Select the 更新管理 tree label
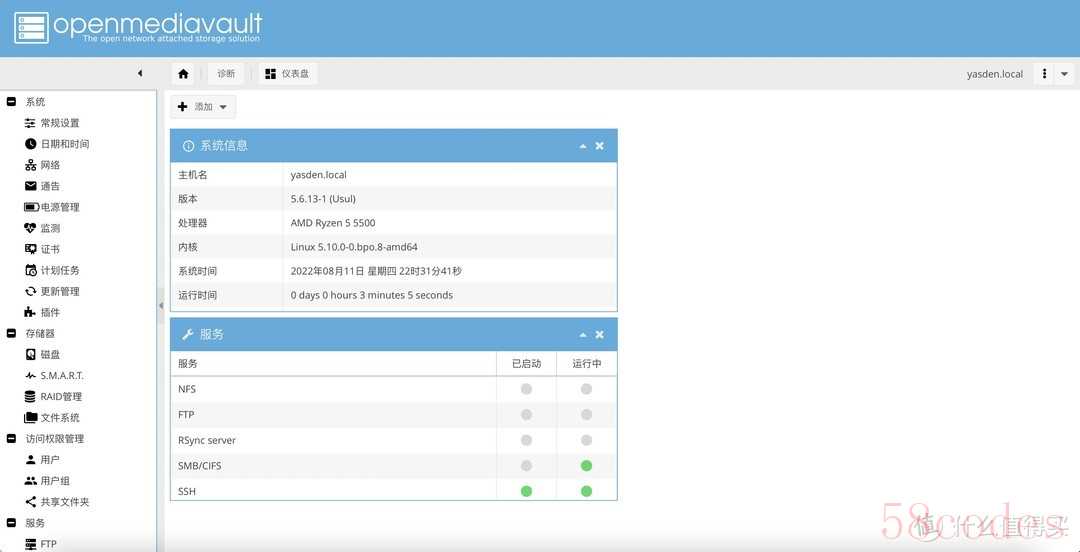The width and height of the screenshot is (1080, 552). pos(60,292)
